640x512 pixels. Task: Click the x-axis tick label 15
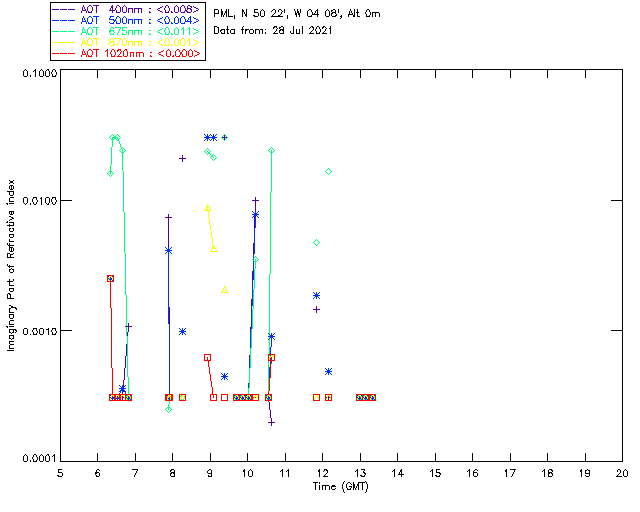click(x=435, y=473)
